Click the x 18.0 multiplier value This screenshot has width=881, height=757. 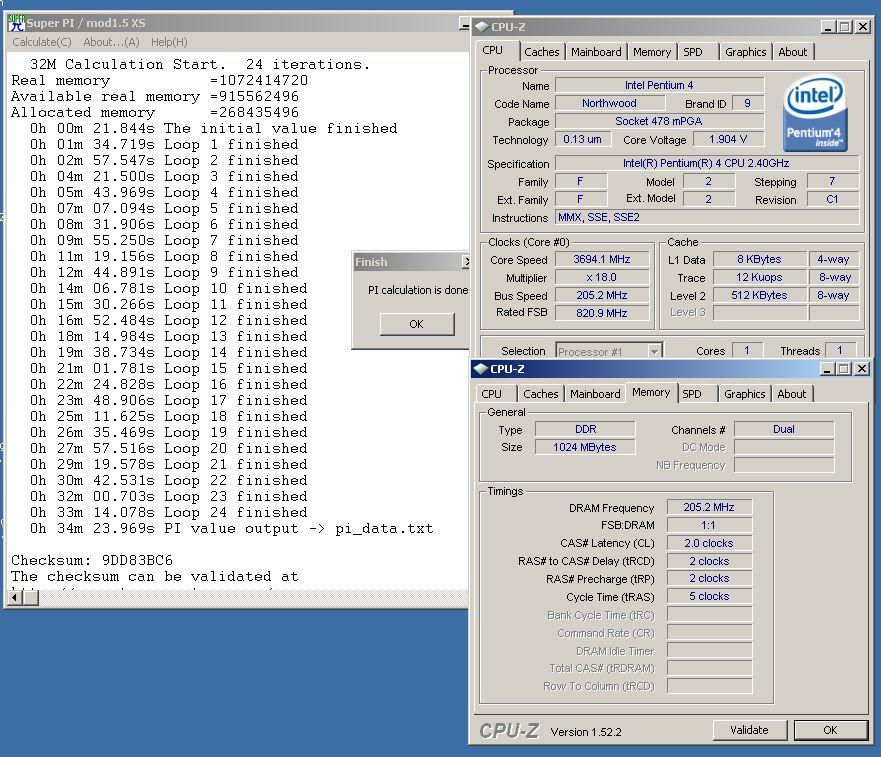click(x=602, y=278)
